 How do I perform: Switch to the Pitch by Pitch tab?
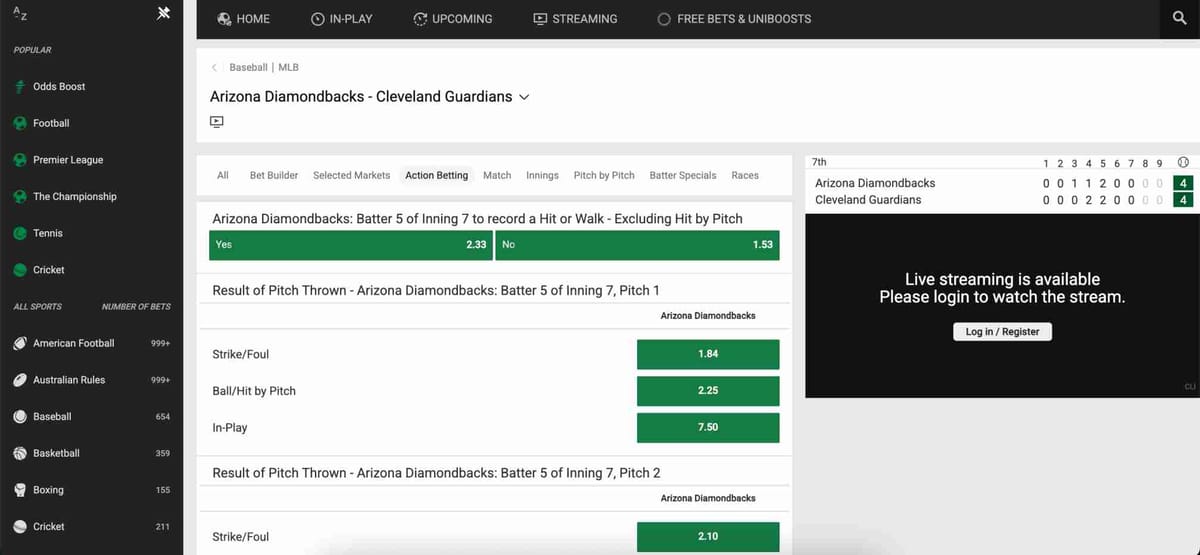[604, 175]
